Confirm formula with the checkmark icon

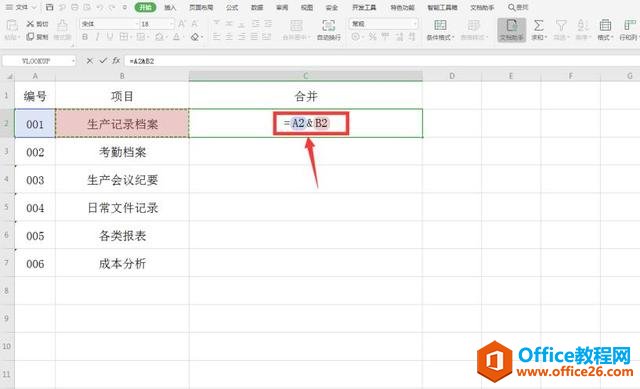tap(103, 60)
